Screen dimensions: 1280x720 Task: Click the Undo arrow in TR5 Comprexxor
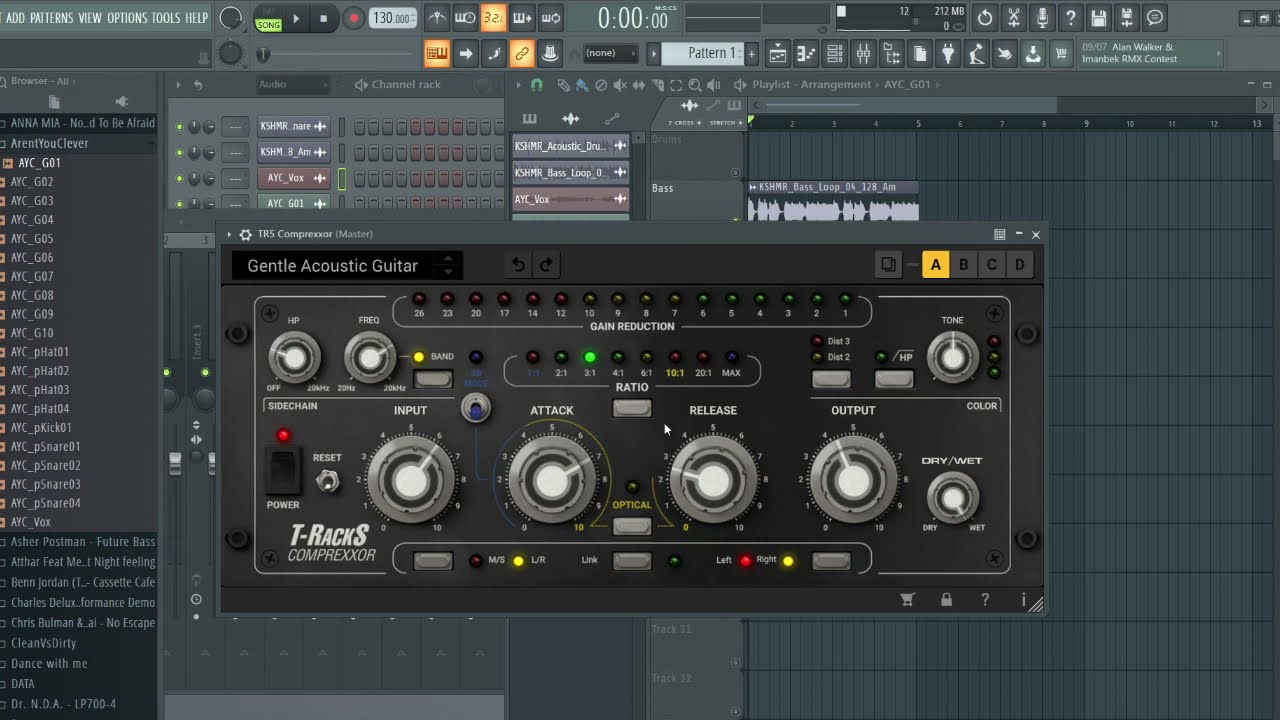pos(518,265)
